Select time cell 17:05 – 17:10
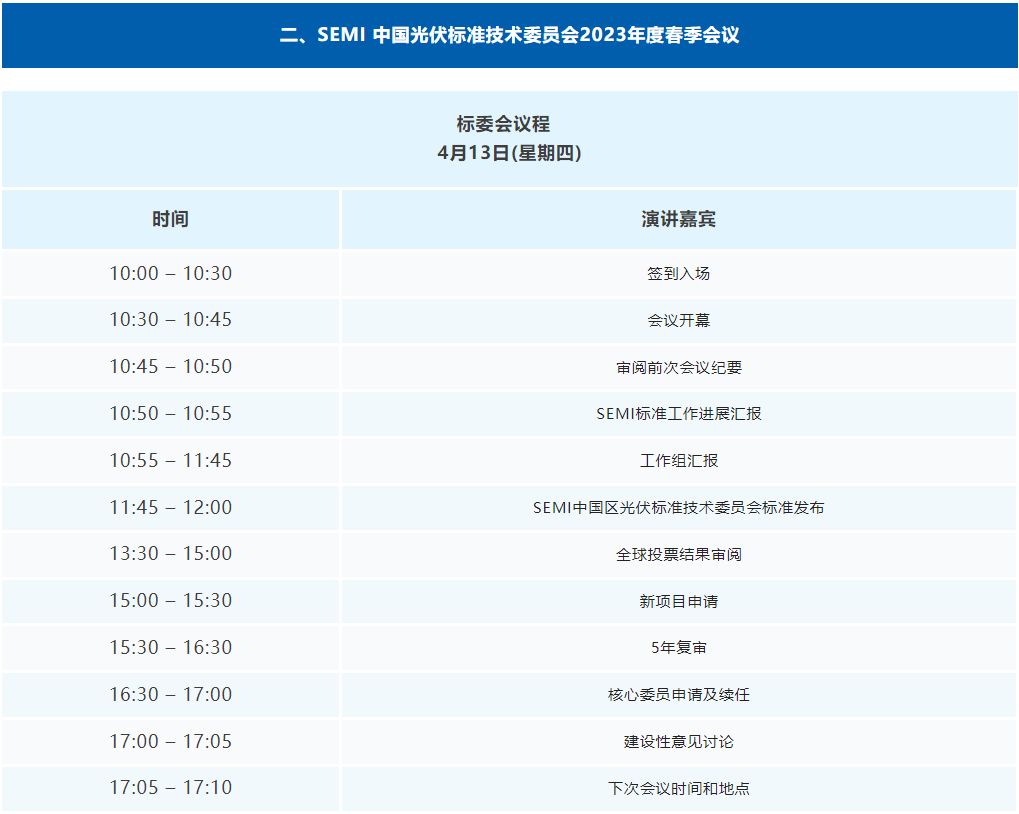This screenshot has height=814, width=1019. pyautogui.click(x=170, y=788)
